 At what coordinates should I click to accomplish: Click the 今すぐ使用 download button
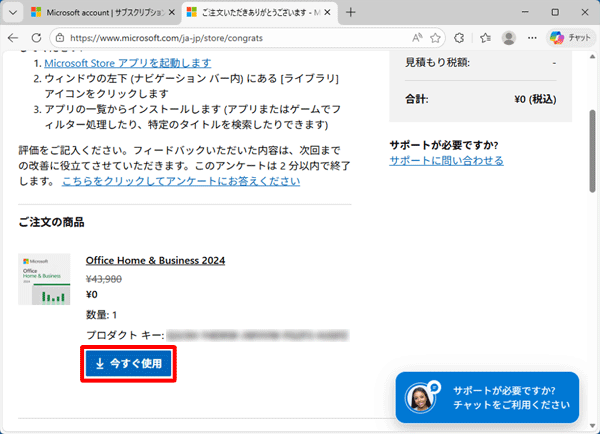pyautogui.click(x=128, y=363)
